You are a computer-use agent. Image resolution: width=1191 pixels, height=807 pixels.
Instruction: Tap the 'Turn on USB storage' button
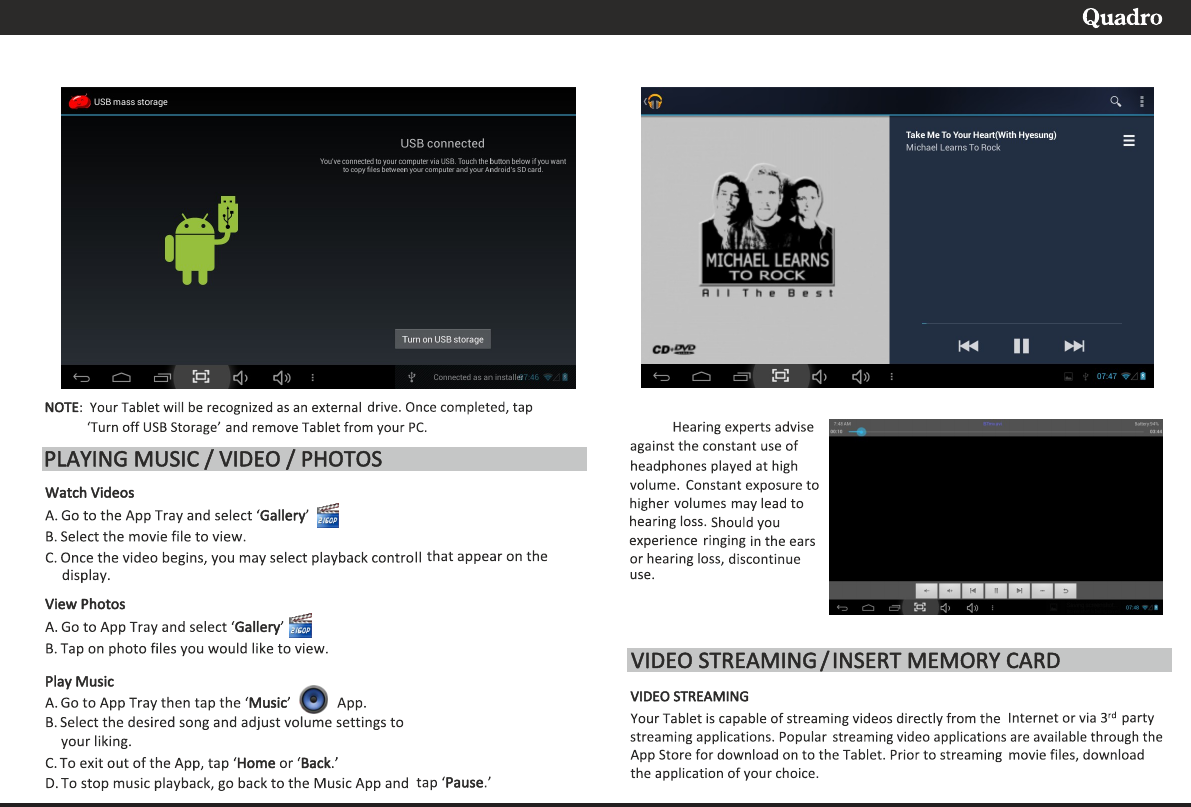[x=443, y=339]
